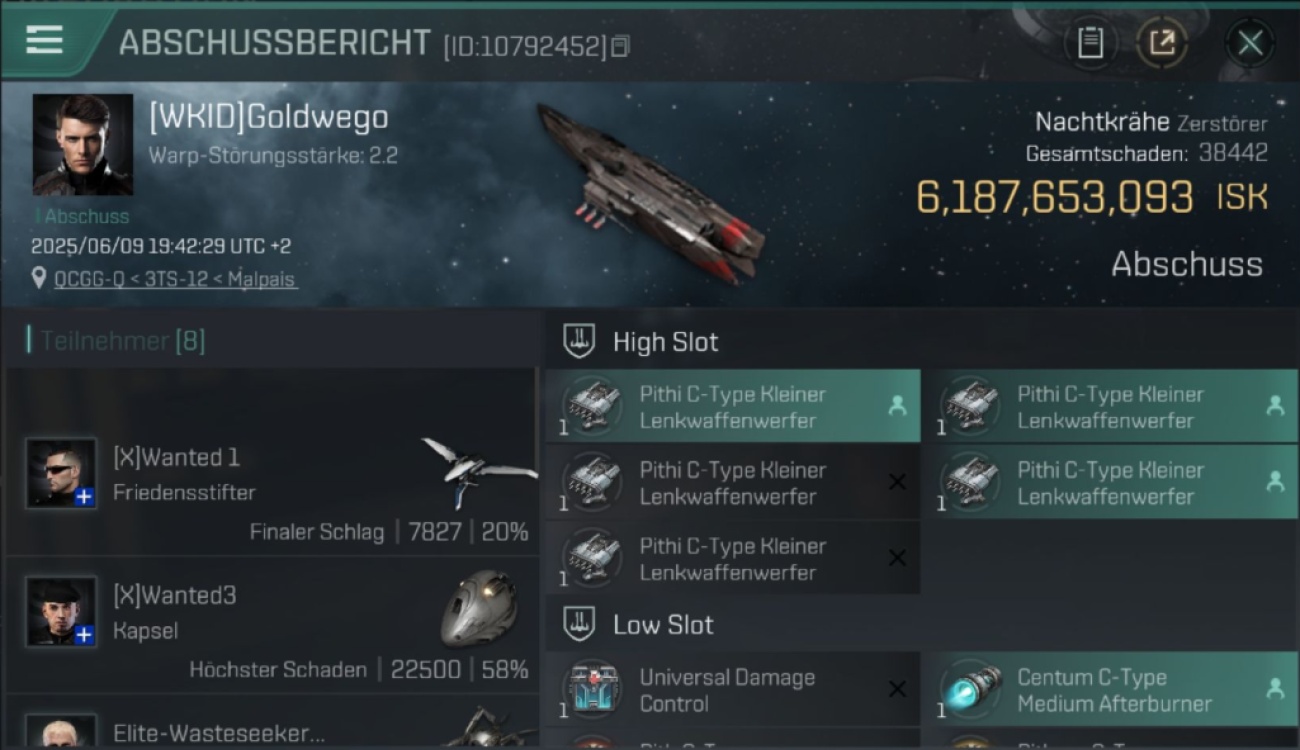Copy the kill report ID
1300x750 pixels.
pyautogui.click(x=620, y=46)
